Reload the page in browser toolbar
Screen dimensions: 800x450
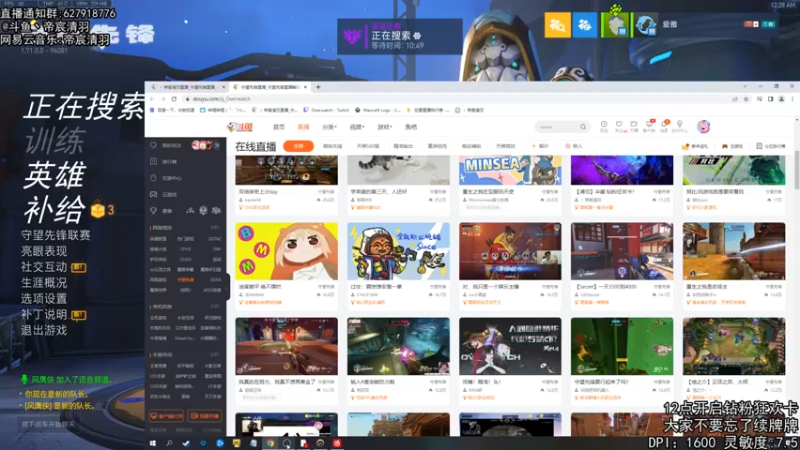click(174, 99)
